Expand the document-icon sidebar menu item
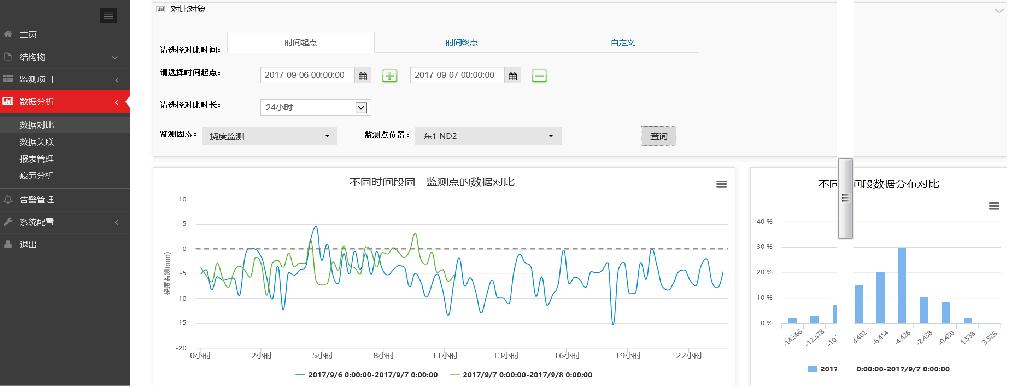This screenshot has height=387, width=1009. (65, 57)
